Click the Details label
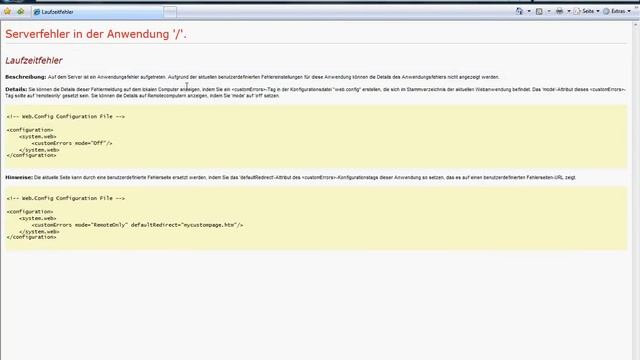 tap(16, 89)
